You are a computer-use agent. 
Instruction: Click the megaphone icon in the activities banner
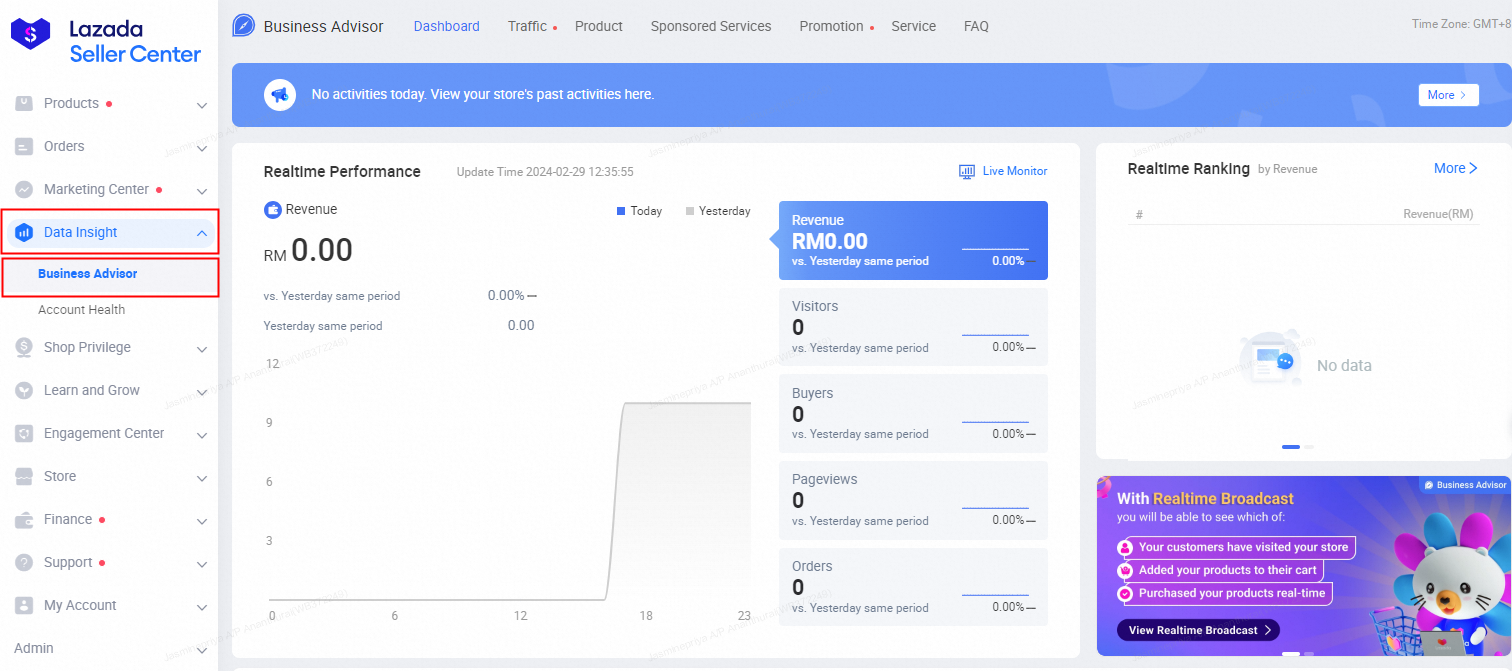280,95
